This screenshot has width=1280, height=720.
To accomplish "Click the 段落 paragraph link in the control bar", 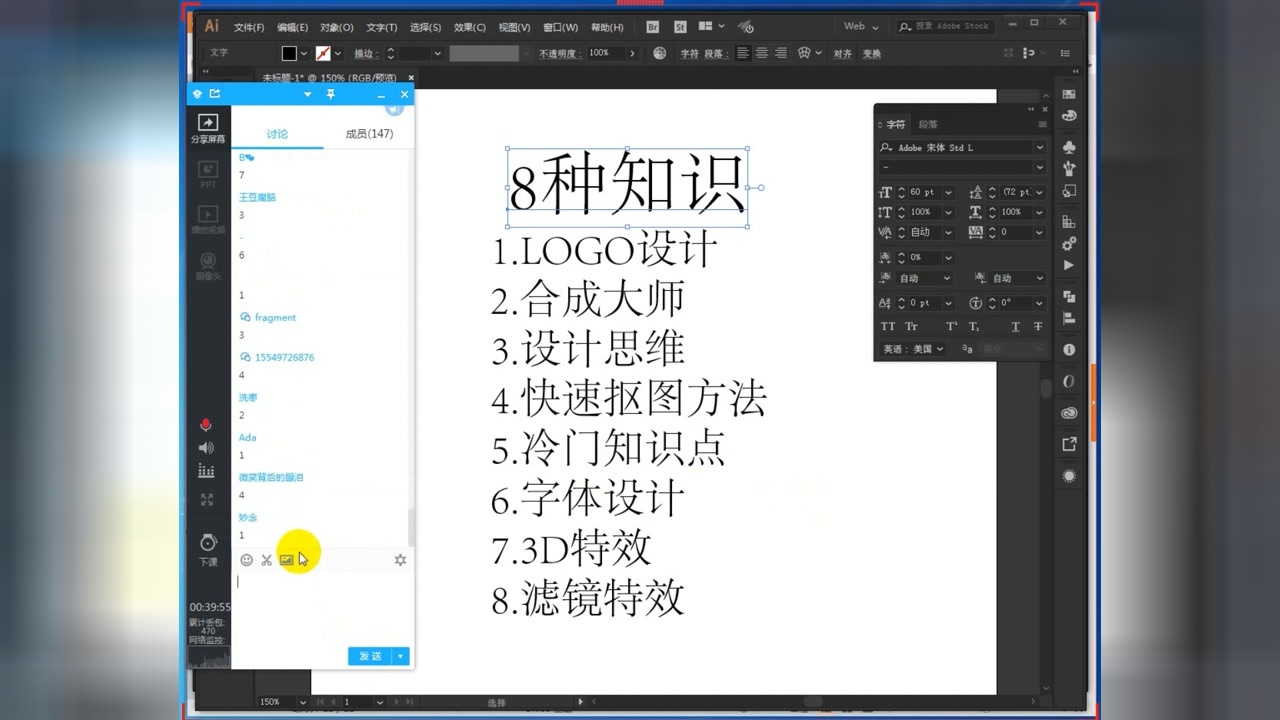I will 714,53.
